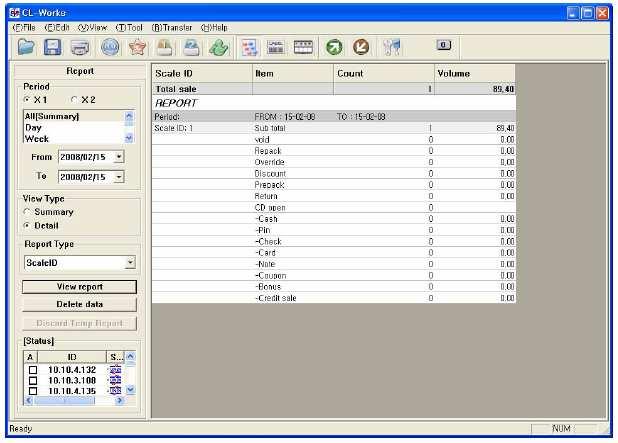Click the Item column header
This screenshot has height=443, width=618.
coord(293,74)
